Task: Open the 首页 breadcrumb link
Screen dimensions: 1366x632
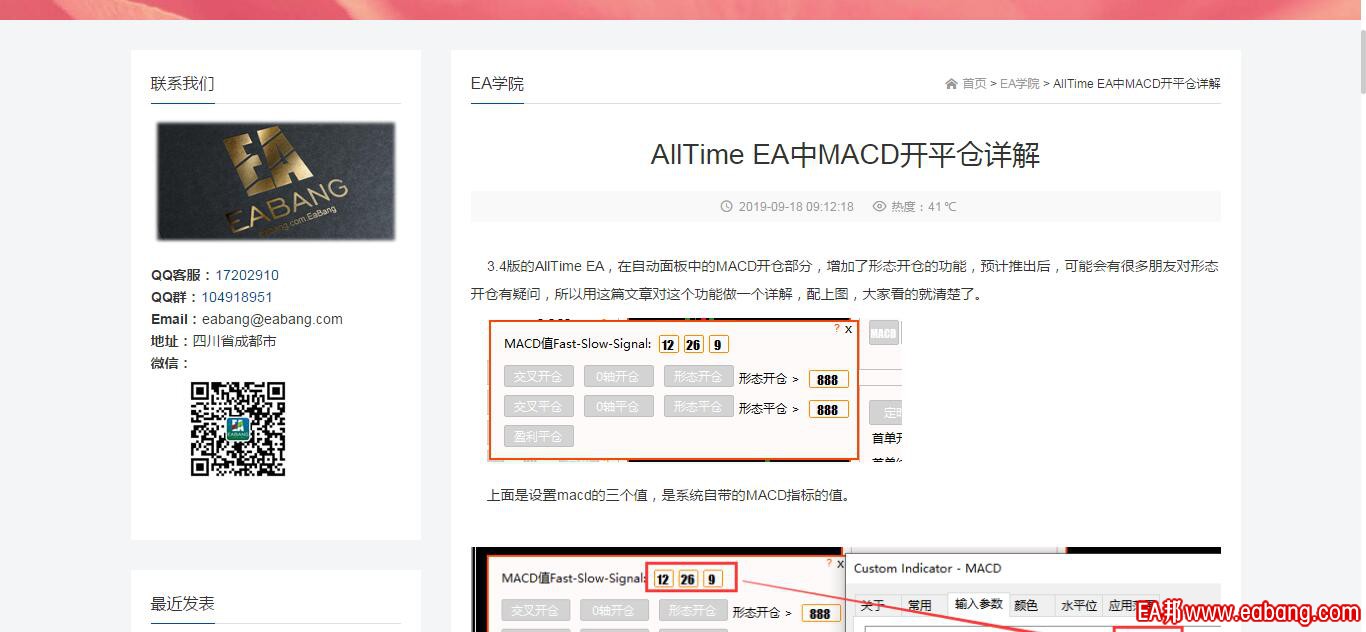Action: [x=974, y=84]
